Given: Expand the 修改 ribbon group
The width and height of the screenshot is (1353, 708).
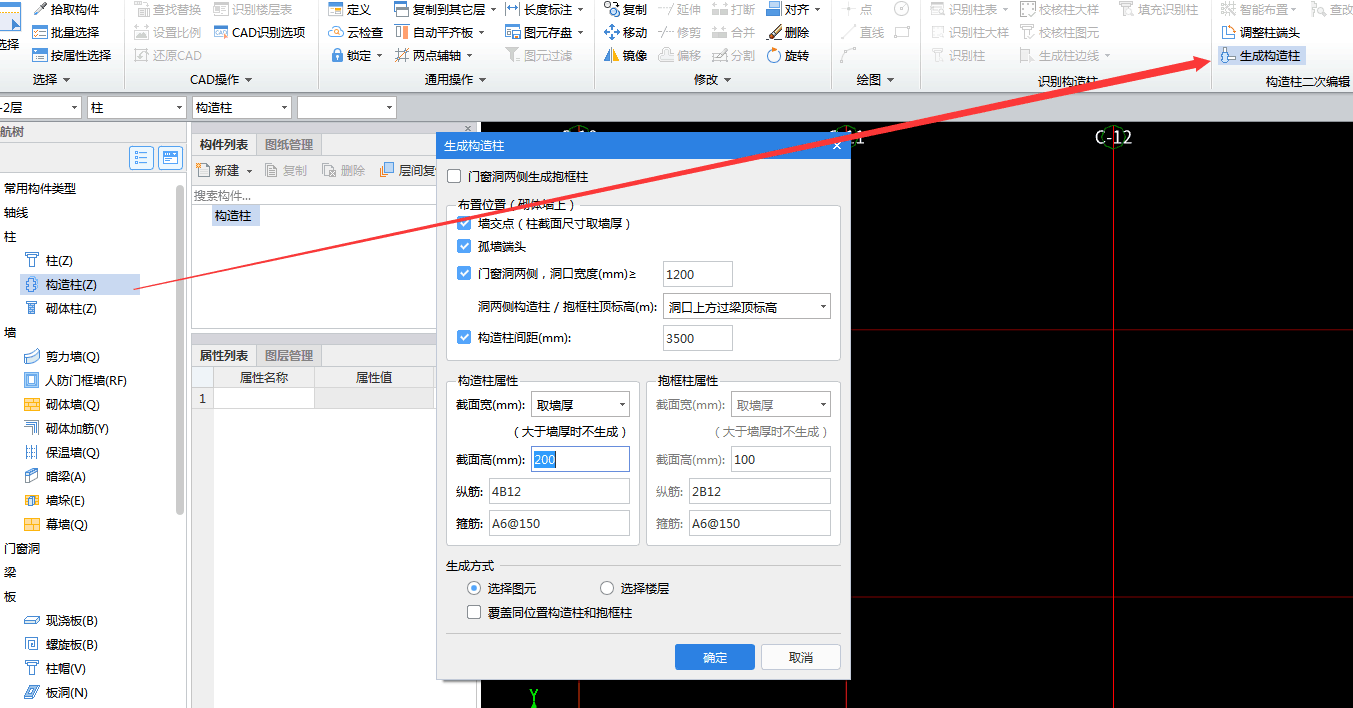Looking at the screenshot, I should pos(712,80).
